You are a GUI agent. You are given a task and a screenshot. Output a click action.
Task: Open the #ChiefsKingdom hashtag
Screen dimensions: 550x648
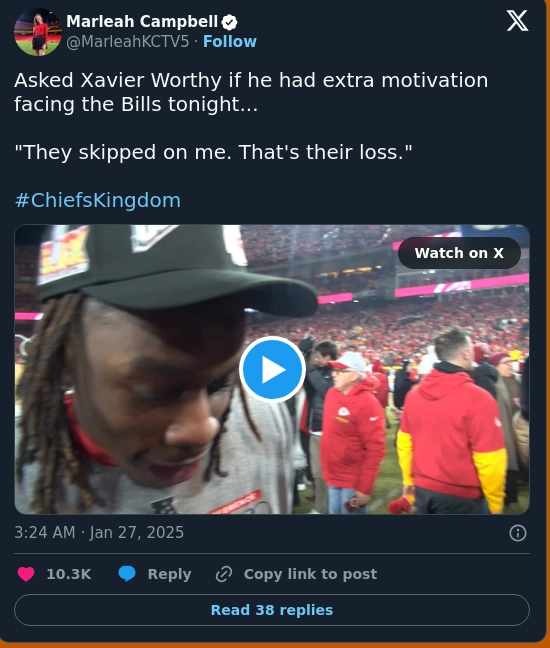pyautogui.click(x=98, y=200)
